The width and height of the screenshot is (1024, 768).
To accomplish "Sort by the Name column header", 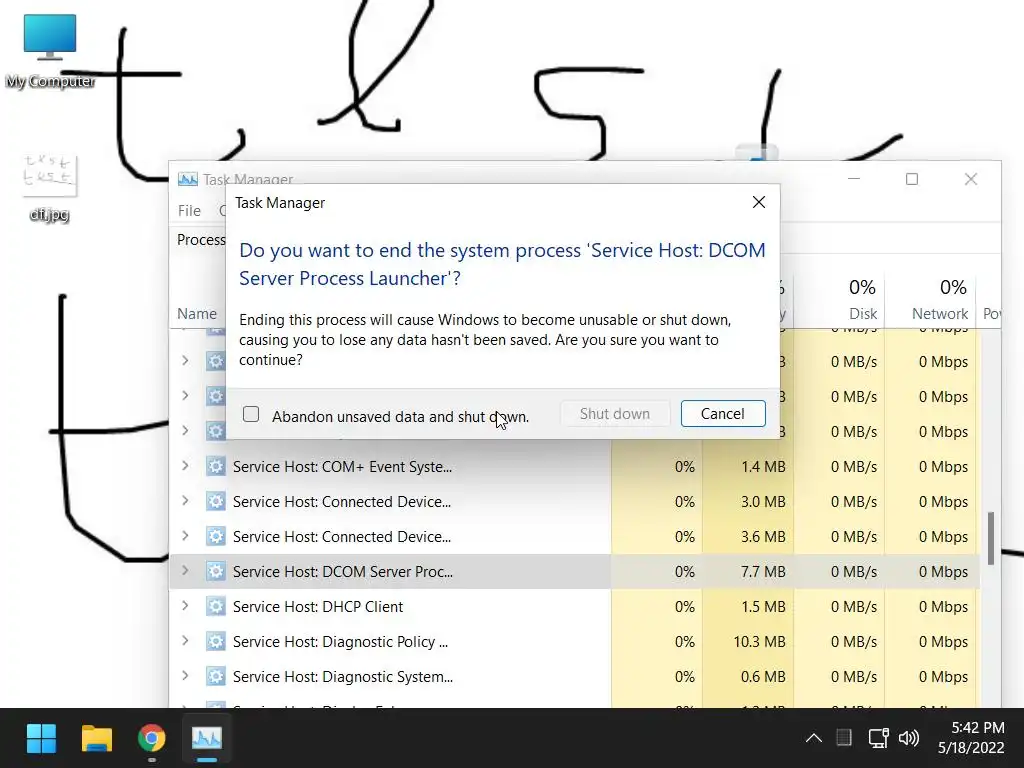I will (197, 313).
